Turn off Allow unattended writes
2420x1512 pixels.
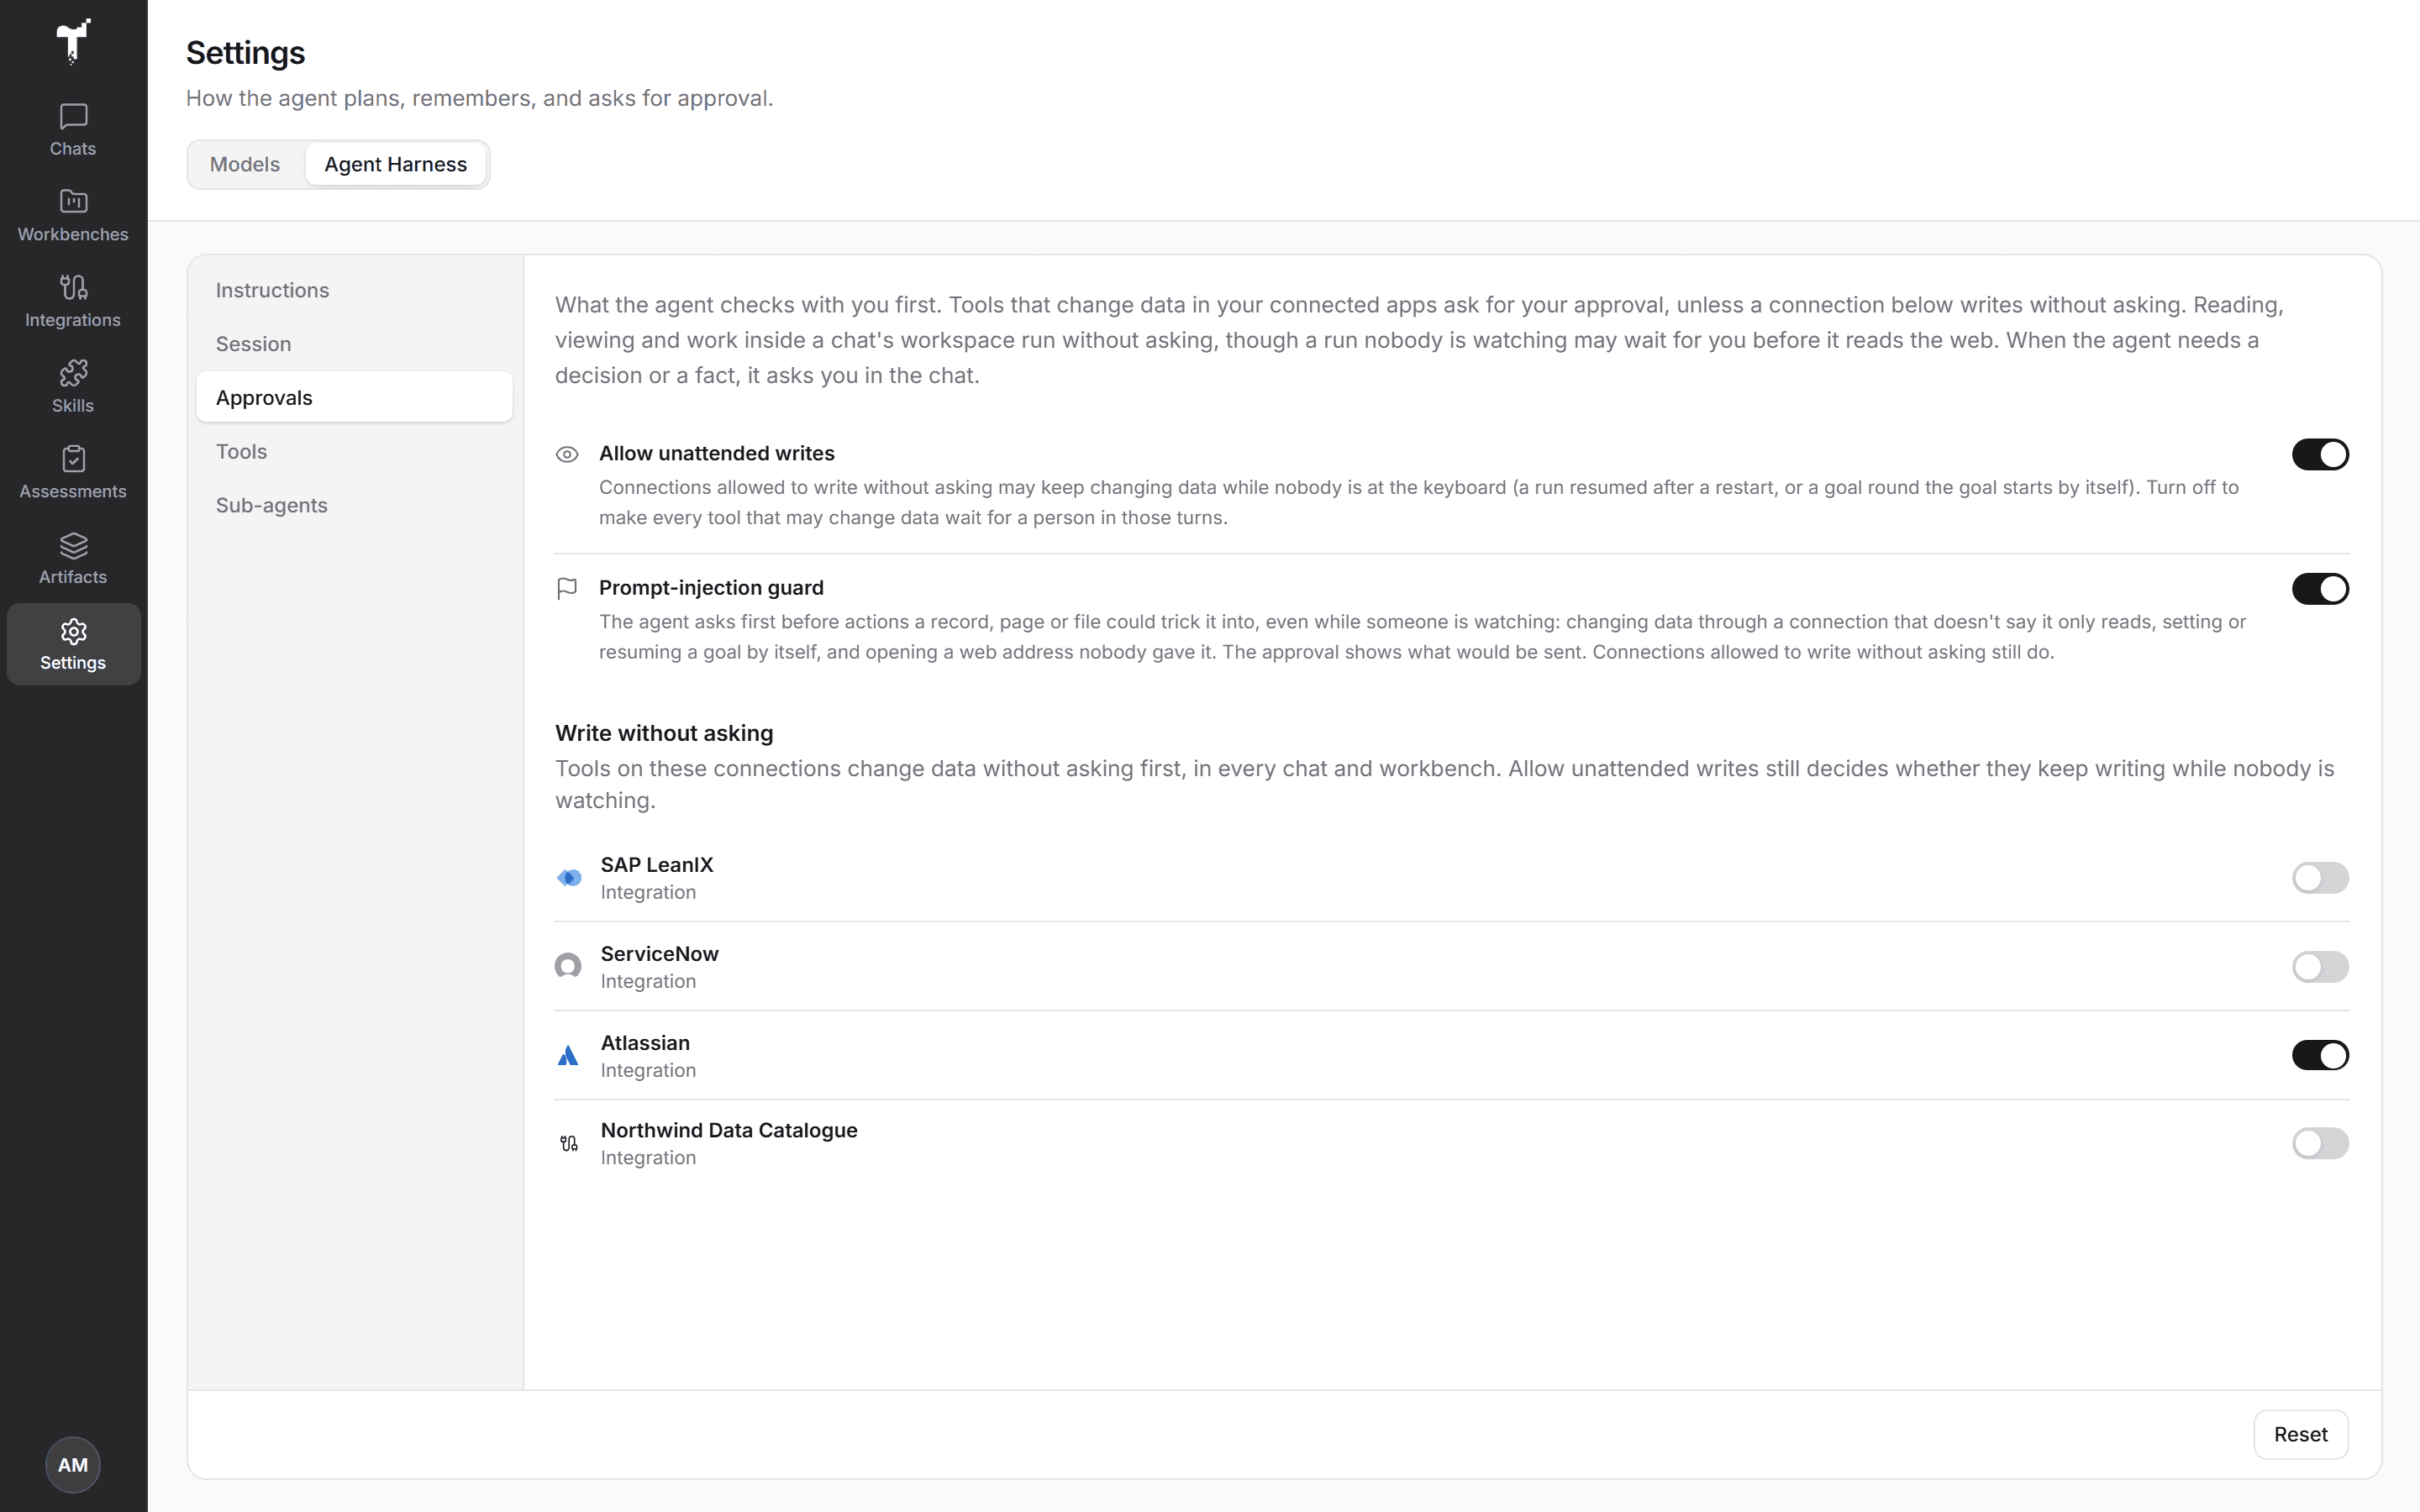pyautogui.click(x=2320, y=454)
